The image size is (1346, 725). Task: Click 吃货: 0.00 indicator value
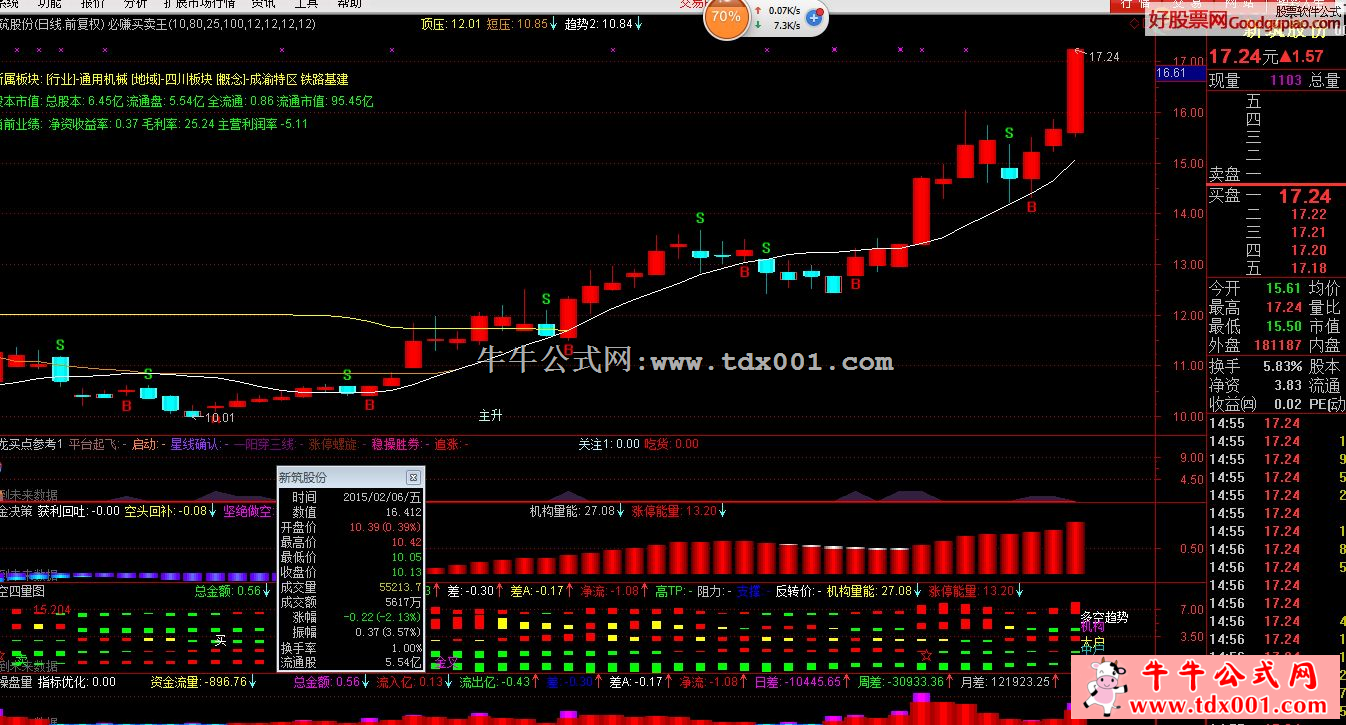point(672,444)
